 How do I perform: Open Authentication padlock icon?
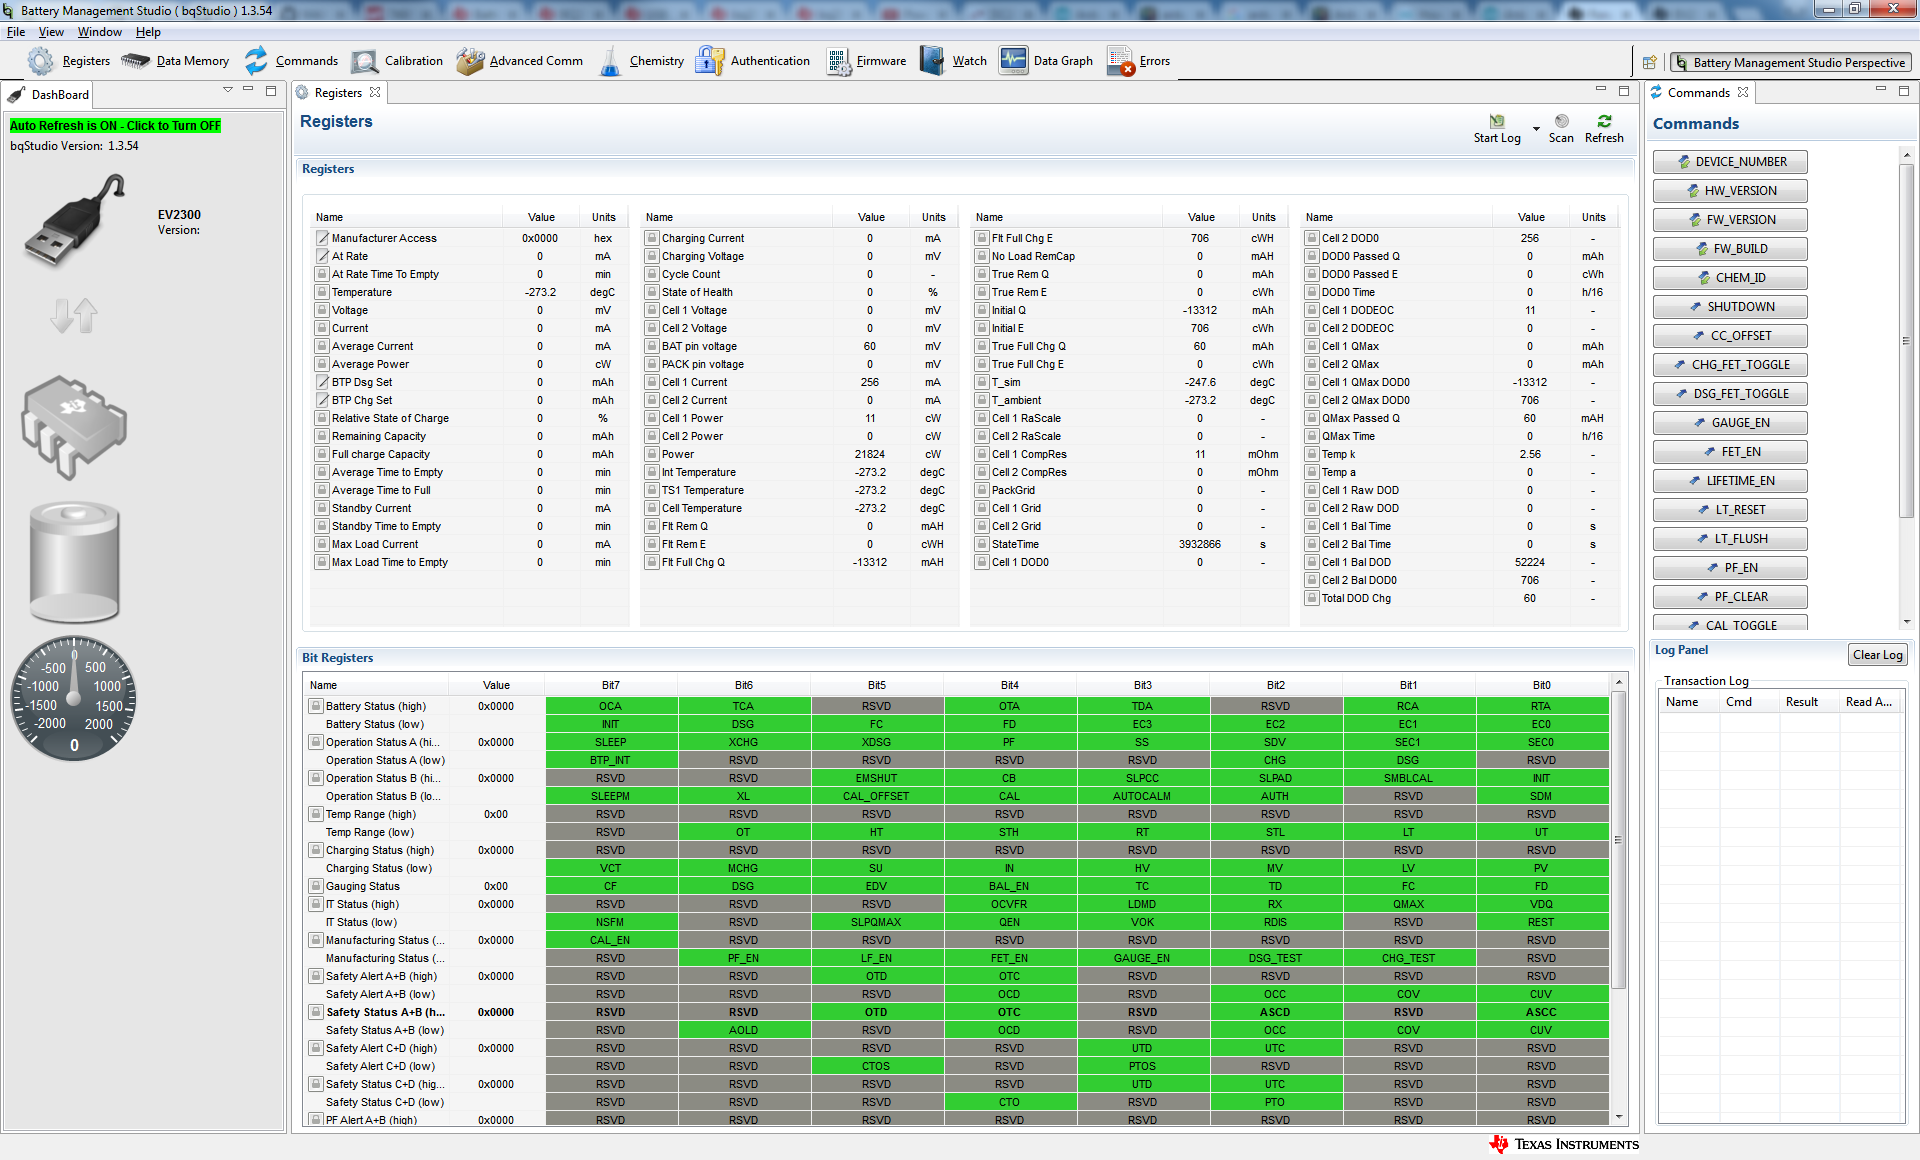coord(710,61)
